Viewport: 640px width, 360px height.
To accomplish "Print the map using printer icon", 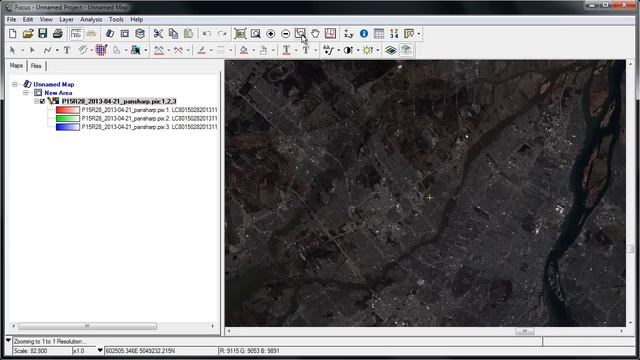I will click(58, 33).
